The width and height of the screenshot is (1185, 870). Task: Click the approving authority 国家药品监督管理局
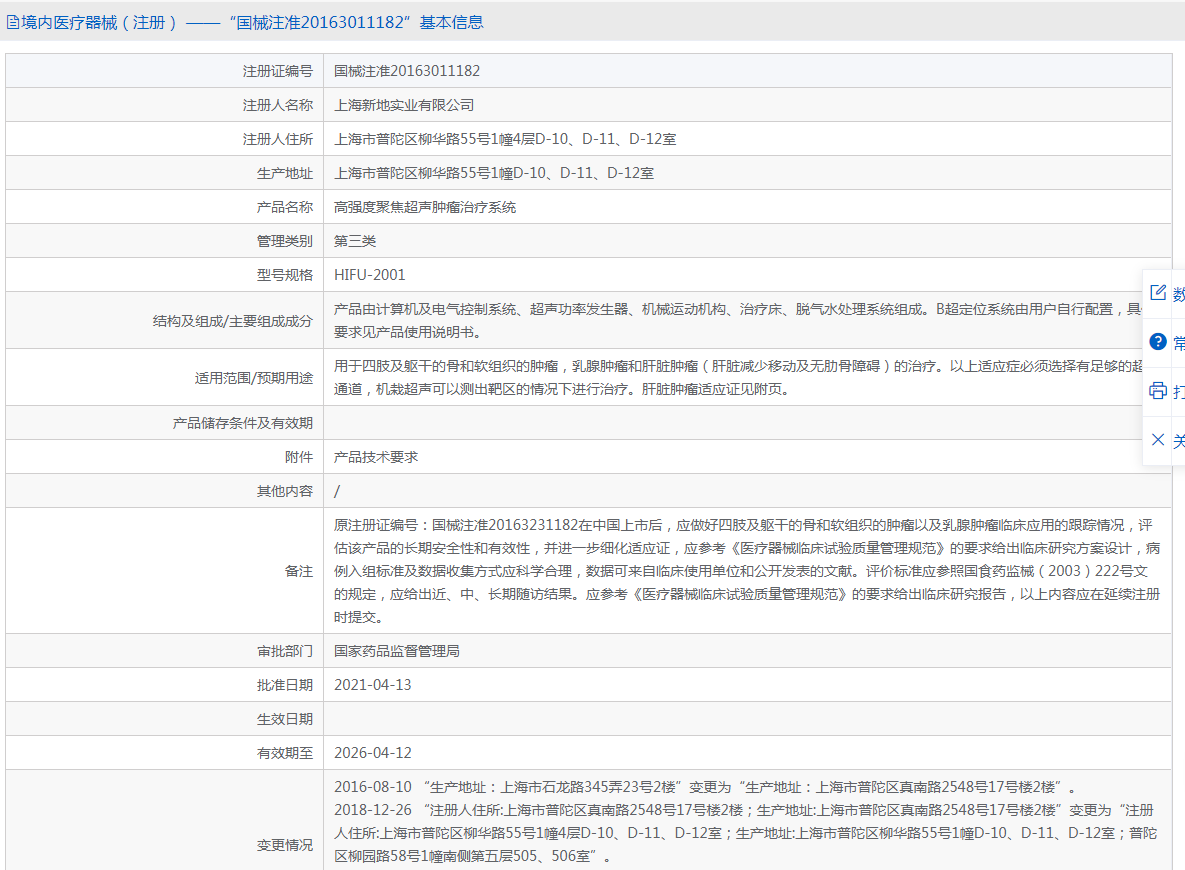397,651
